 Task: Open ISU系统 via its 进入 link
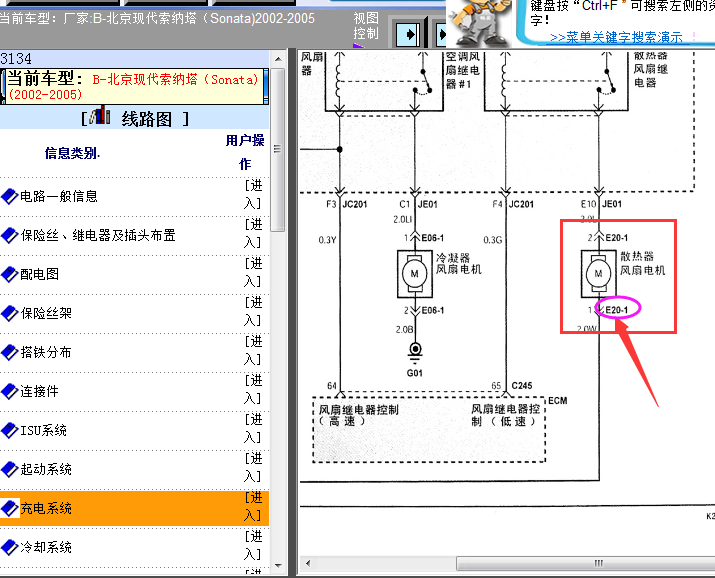(253, 428)
